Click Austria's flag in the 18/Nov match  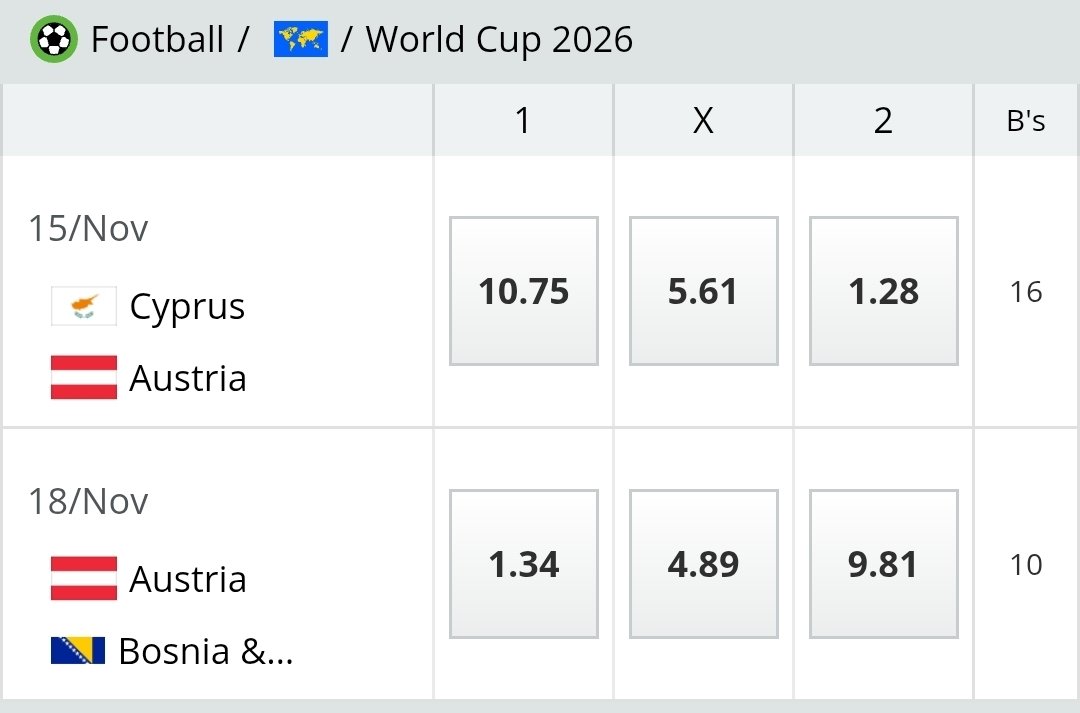coord(84,579)
